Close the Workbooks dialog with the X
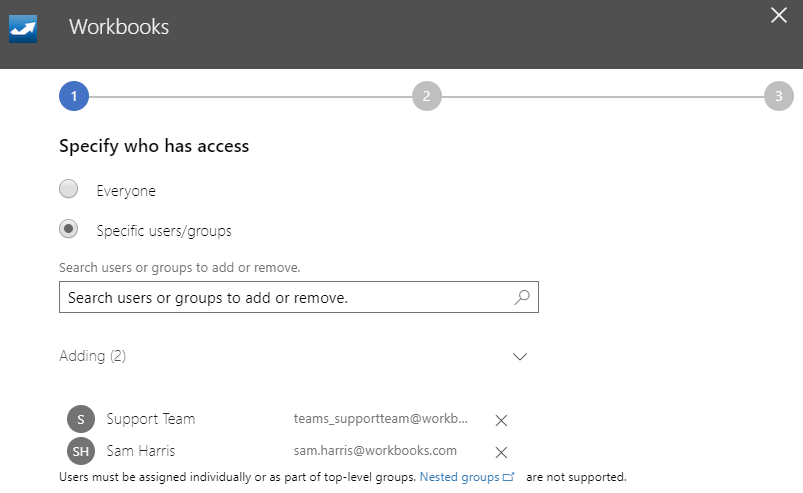 (779, 15)
